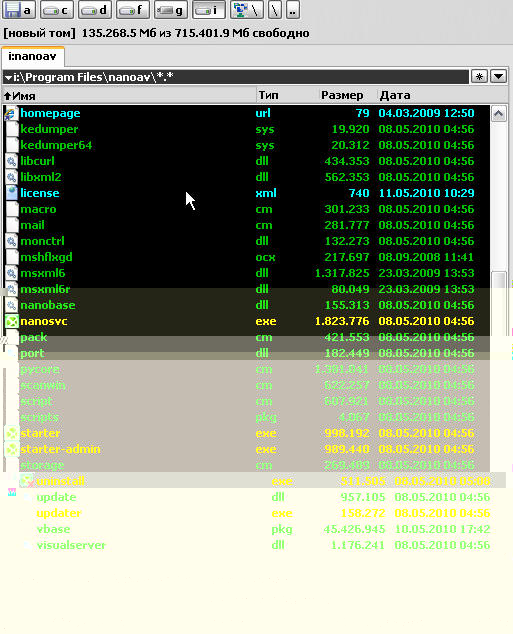Click nanobase dll file icon
The height and width of the screenshot is (634, 513).
click(11, 305)
